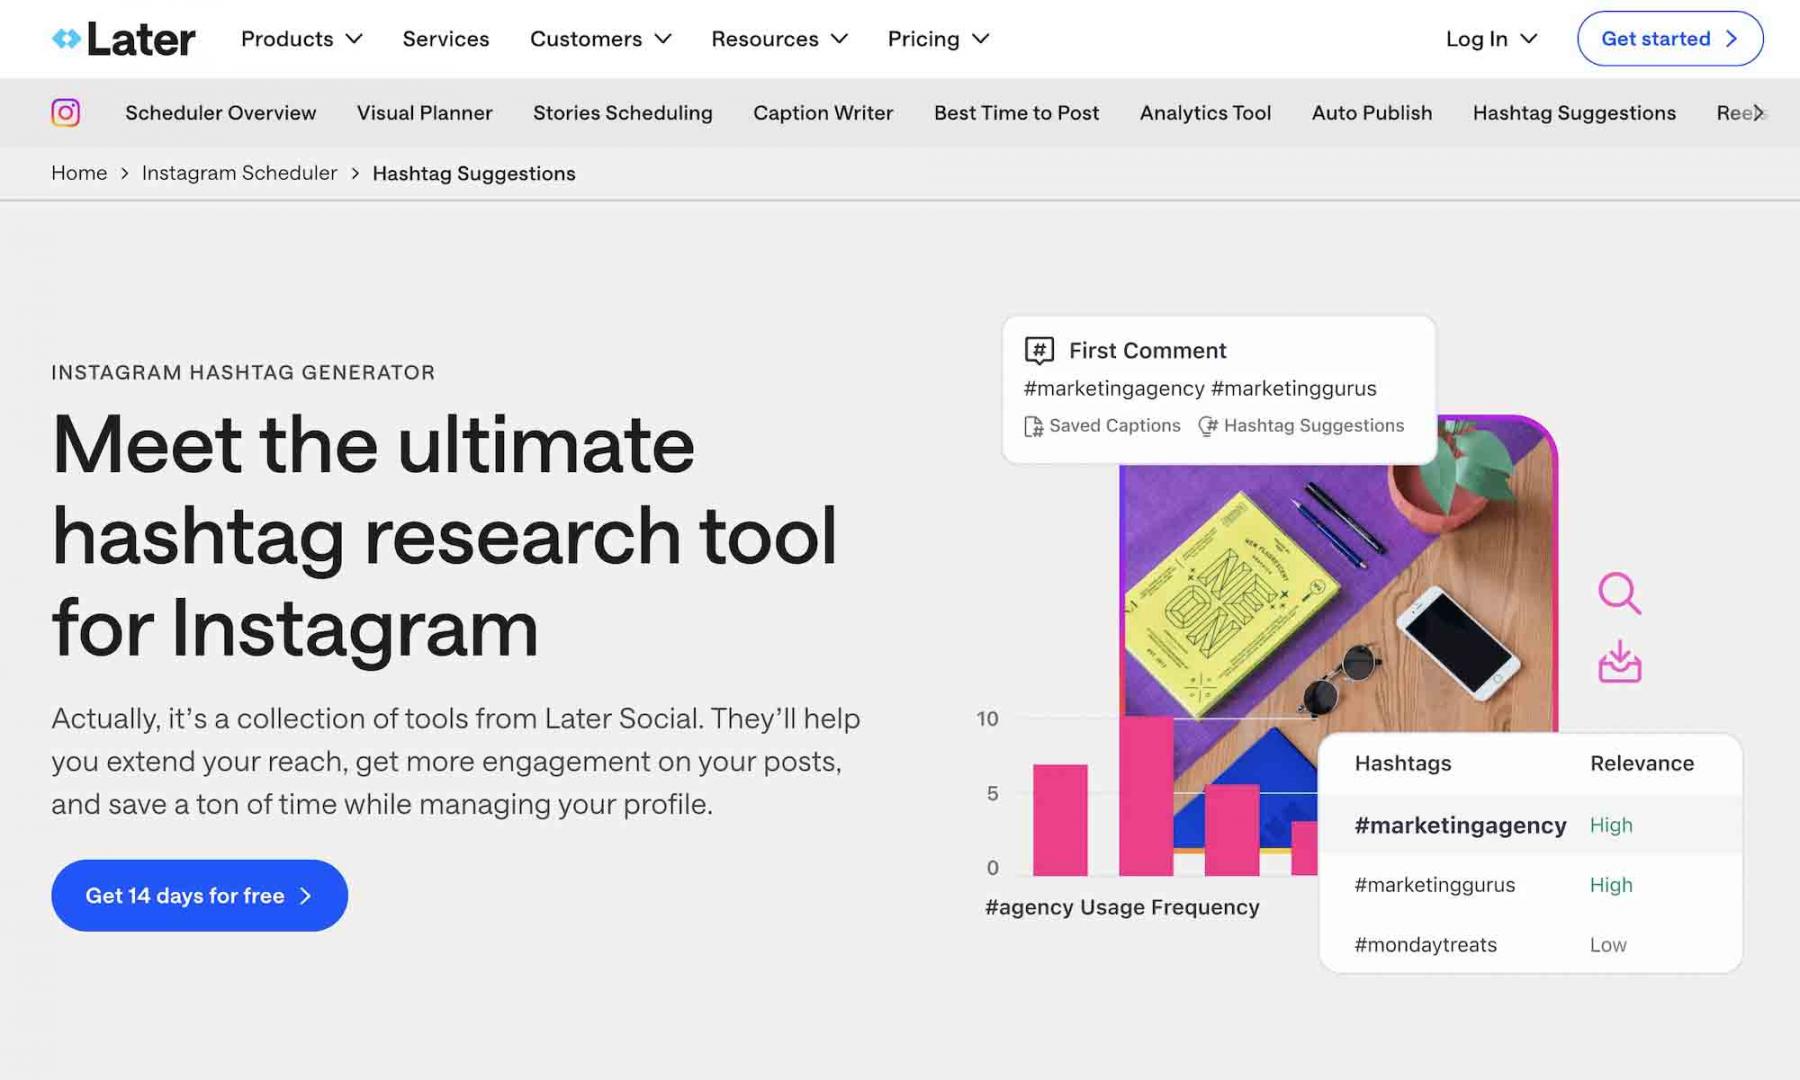Select Auto Publish tab
The width and height of the screenshot is (1800, 1080).
coord(1372,113)
